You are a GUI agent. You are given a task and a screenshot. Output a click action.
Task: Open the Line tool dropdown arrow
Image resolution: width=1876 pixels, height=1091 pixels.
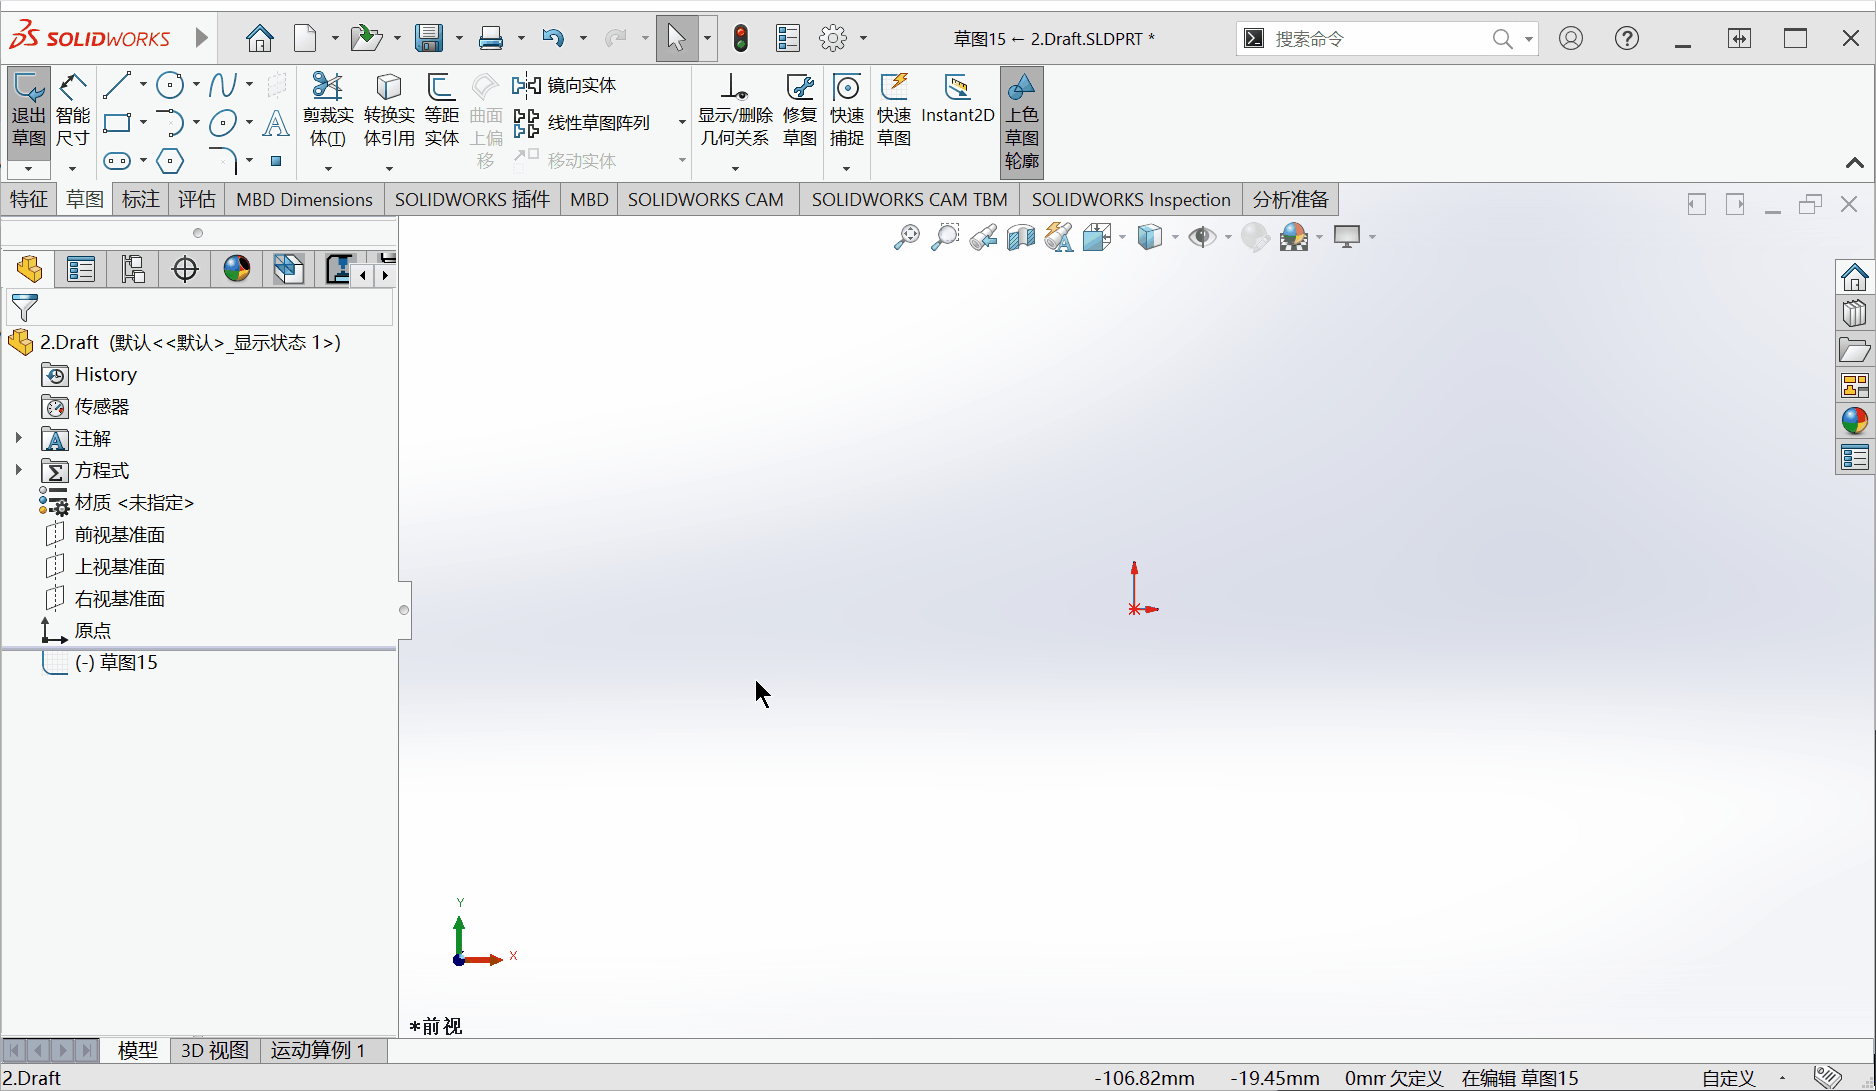(x=143, y=86)
